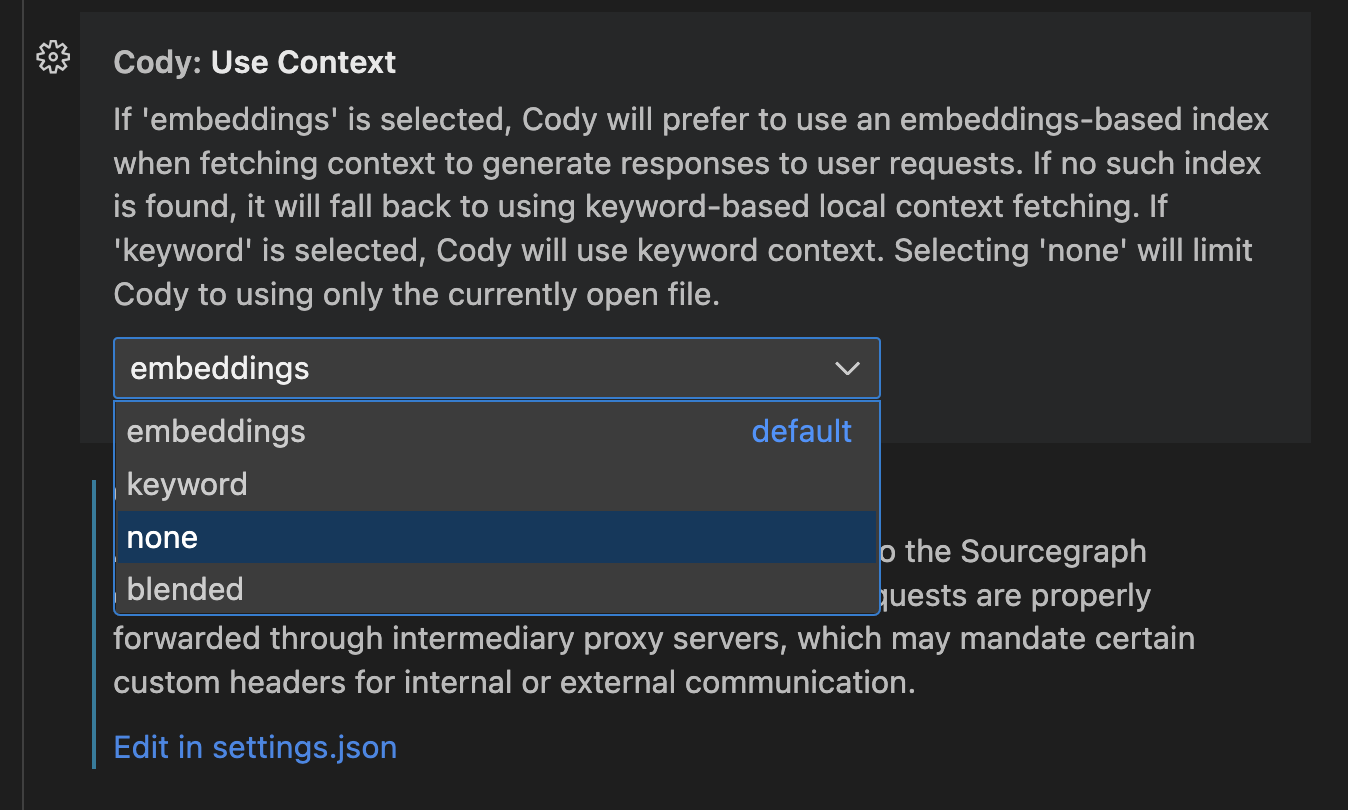Click the blue default label beside embeddings
Viewport: 1348px width, 810px height.
(802, 431)
